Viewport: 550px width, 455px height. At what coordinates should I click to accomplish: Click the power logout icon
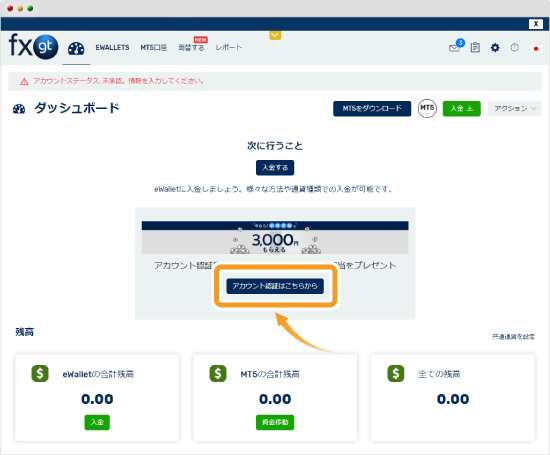(515, 47)
